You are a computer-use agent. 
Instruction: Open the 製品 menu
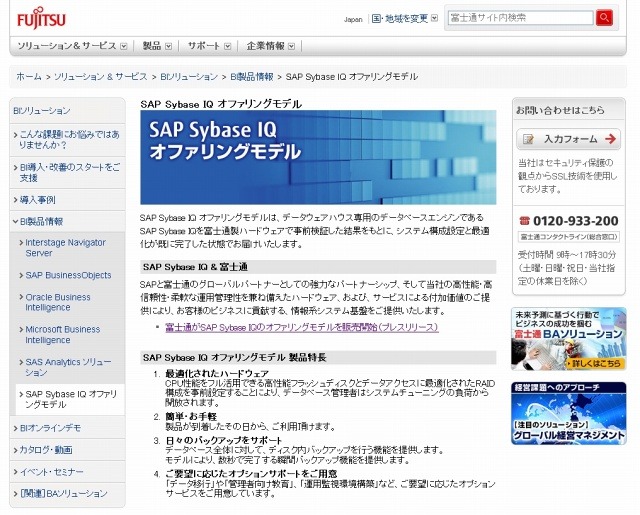[152, 46]
